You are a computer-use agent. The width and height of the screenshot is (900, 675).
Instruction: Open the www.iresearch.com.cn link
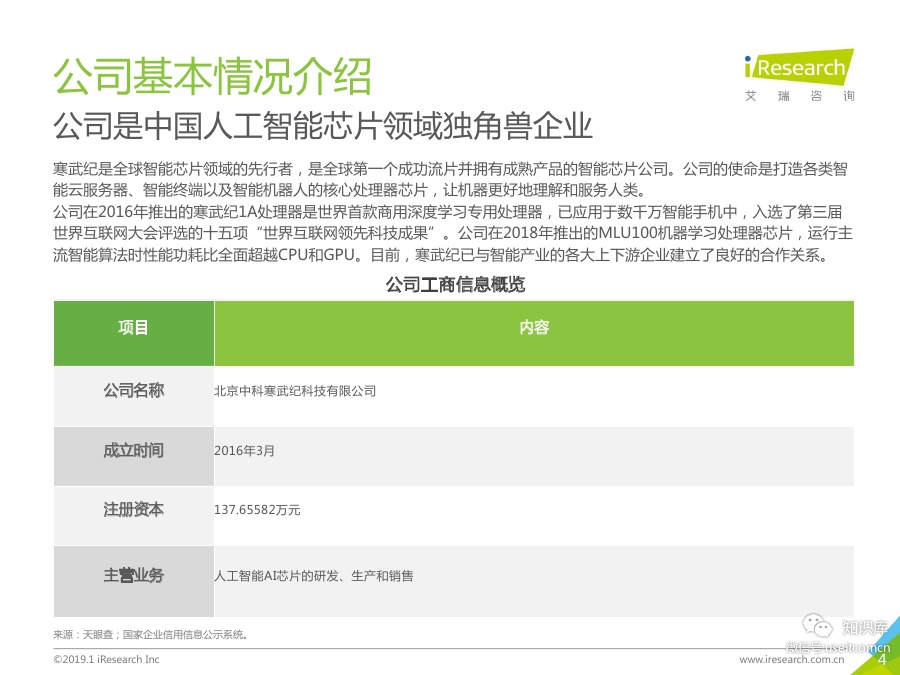point(792,660)
